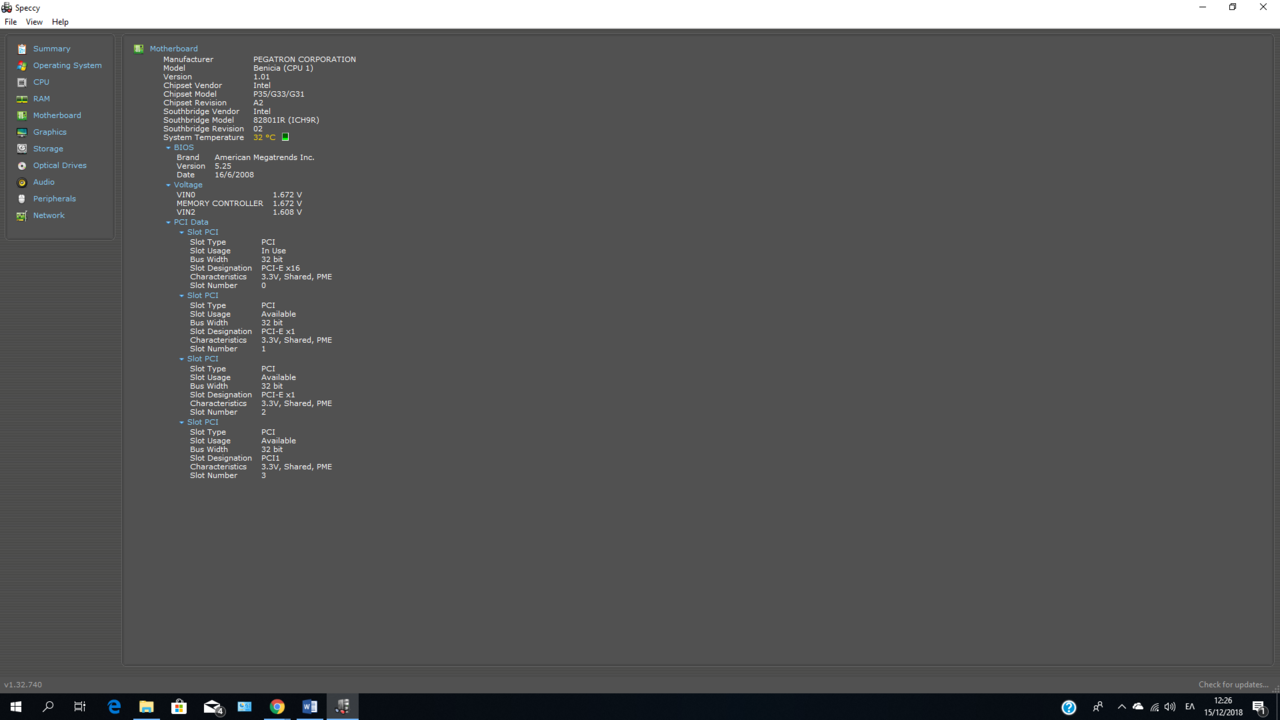This screenshot has width=1280, height=720.
Task: Select the Network sidebar icon
Action: coord(22,216)
